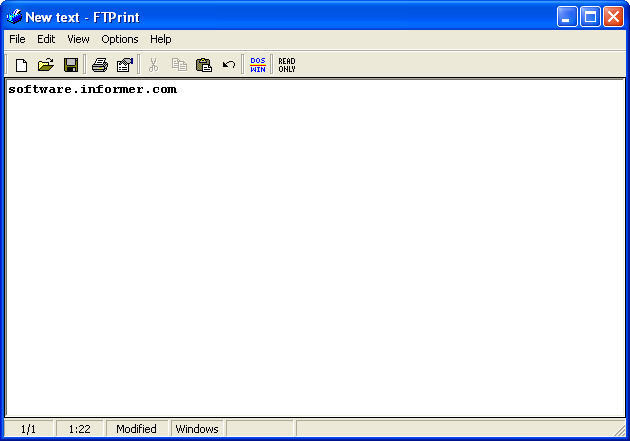The width and height of the screenshot is (630, 441).
Task: Paste from the clipboard icon
Action: pyautogui.click(x=204, y=65)
